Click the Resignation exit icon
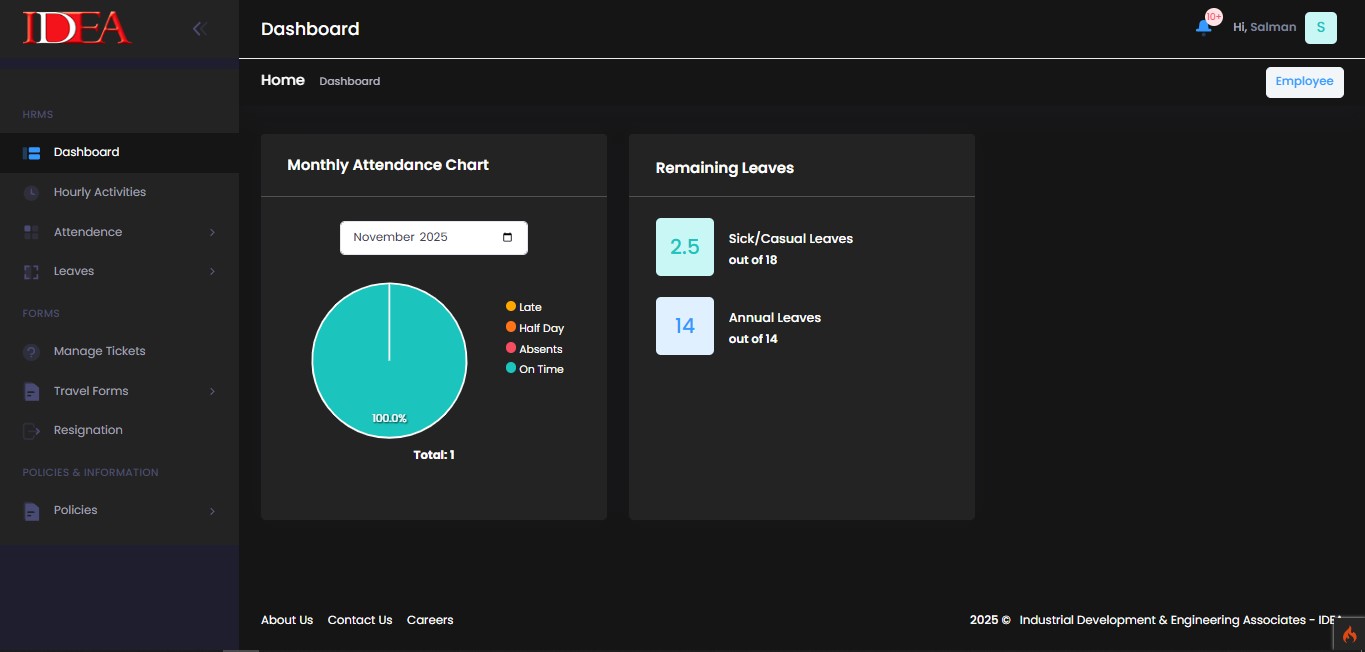 31,431
